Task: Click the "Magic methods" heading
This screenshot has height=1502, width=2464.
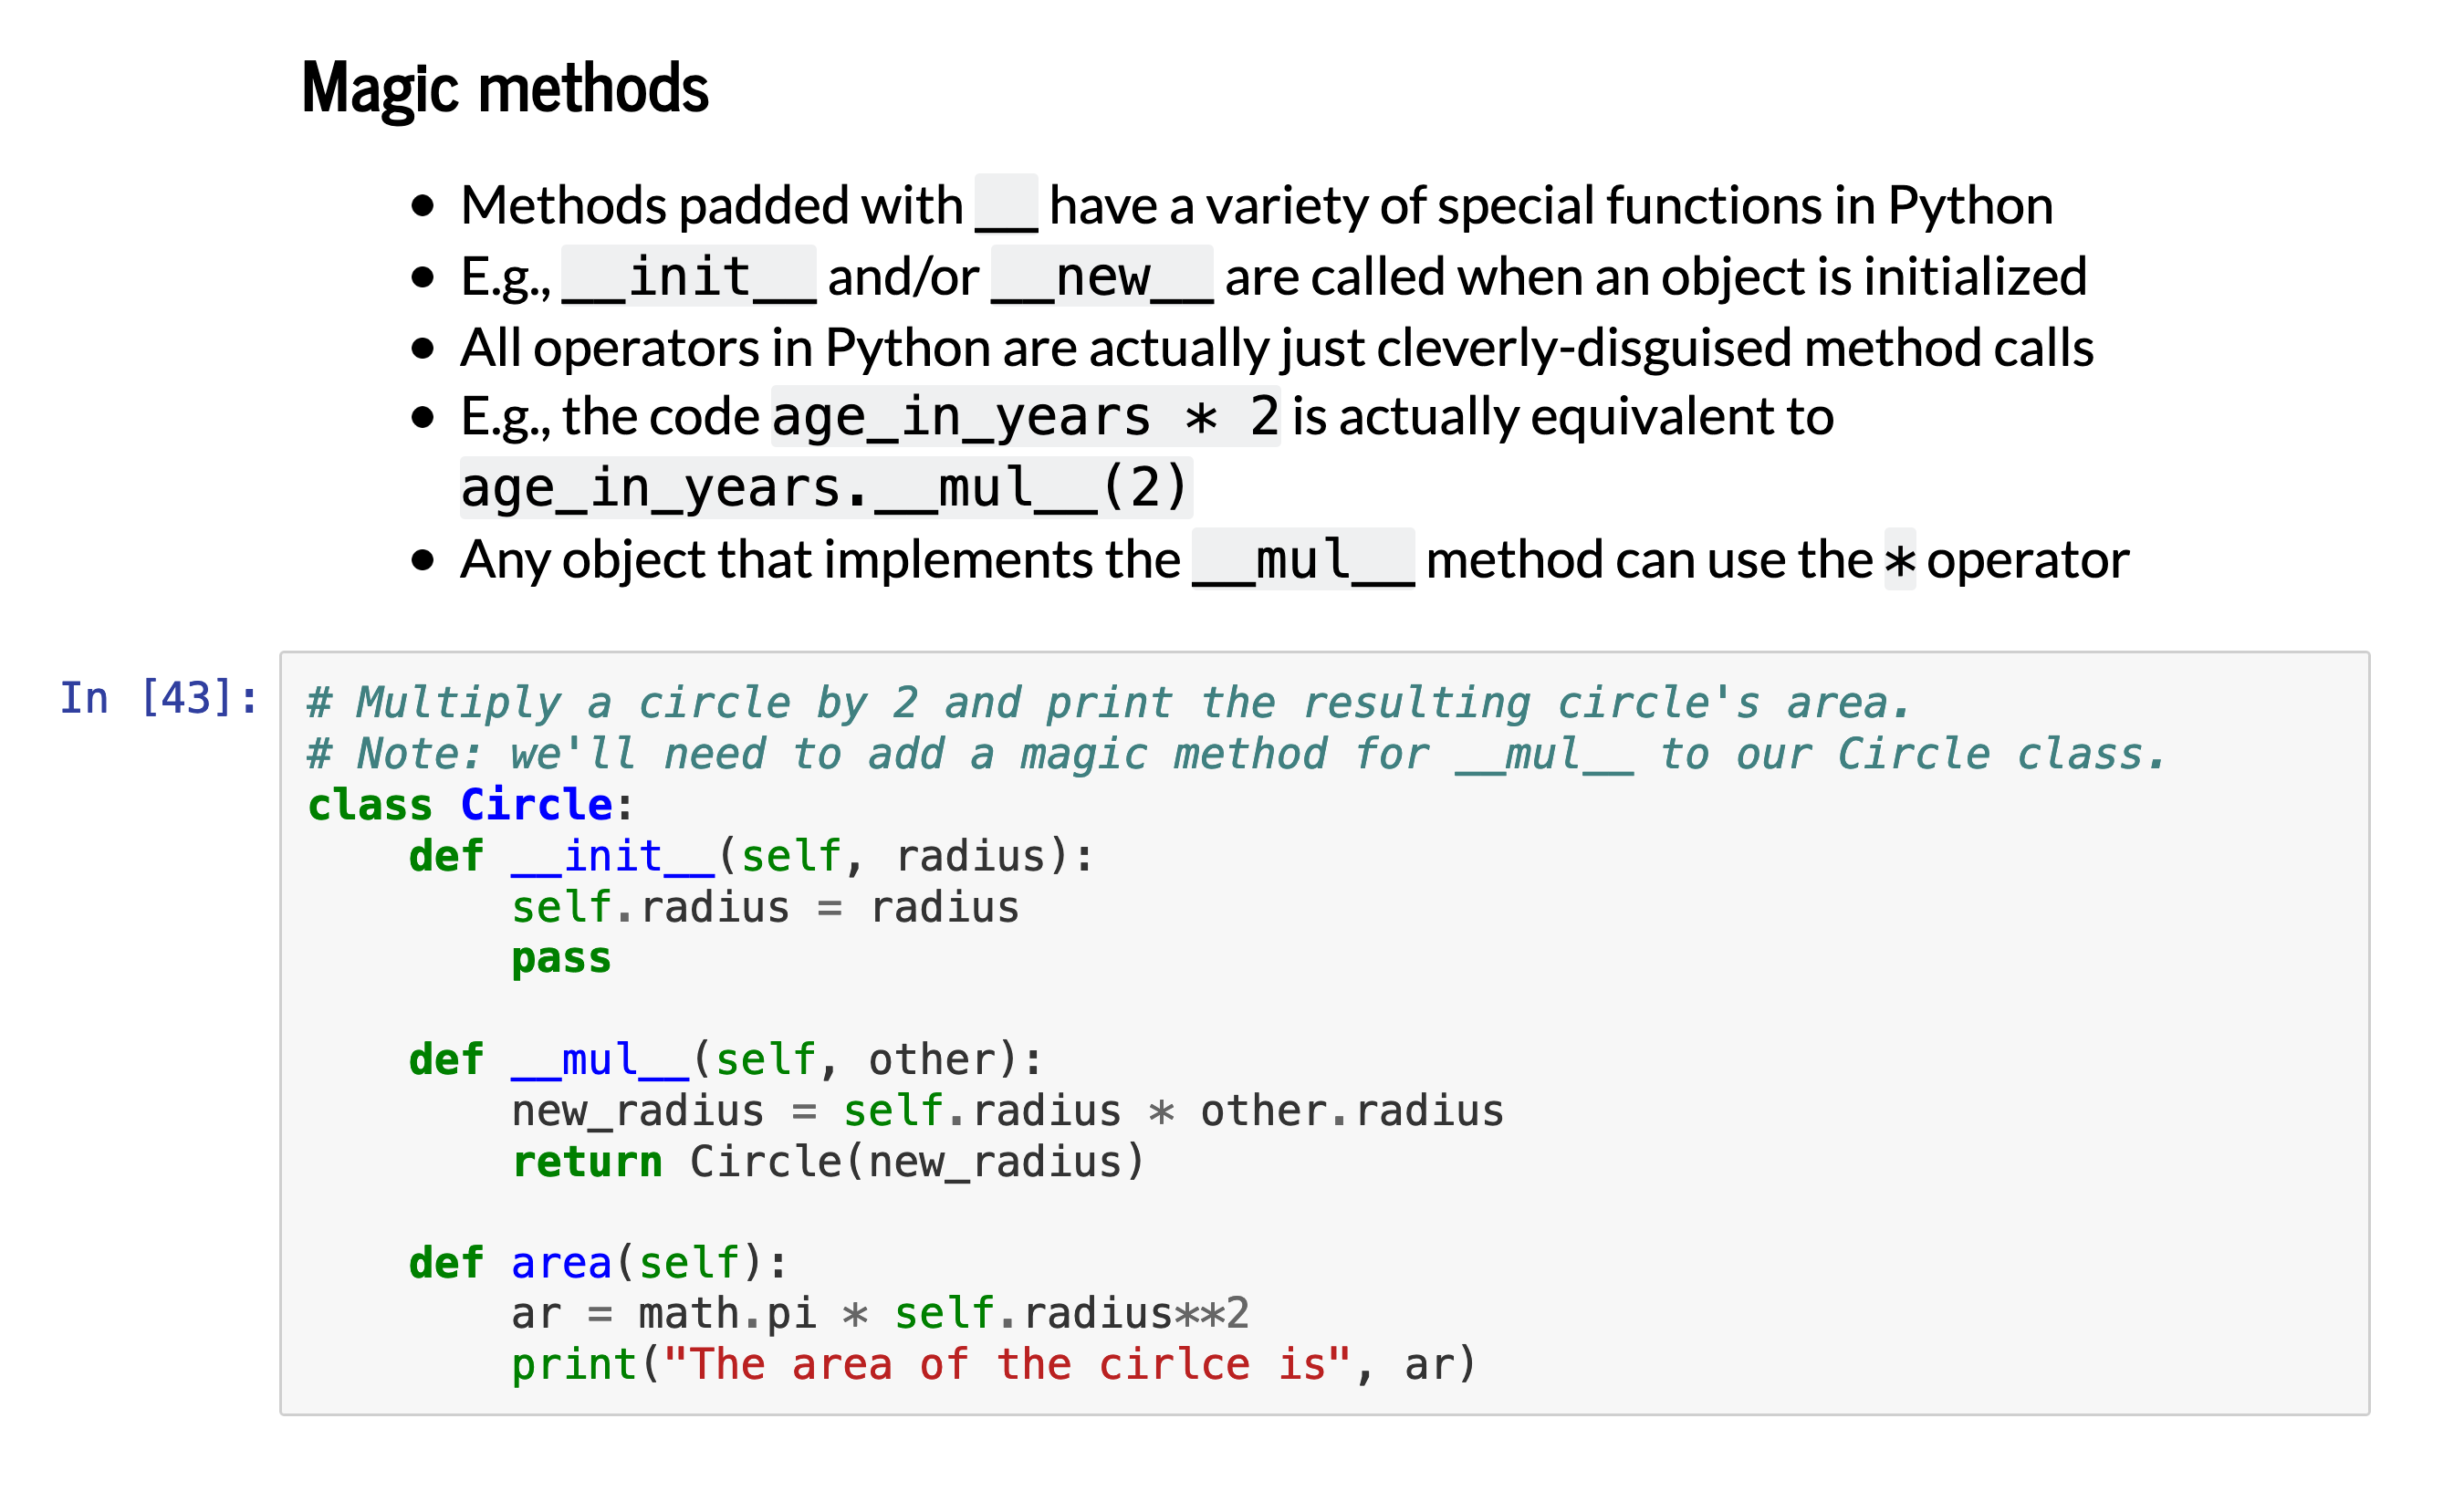Action: click(x=505, y=88)
